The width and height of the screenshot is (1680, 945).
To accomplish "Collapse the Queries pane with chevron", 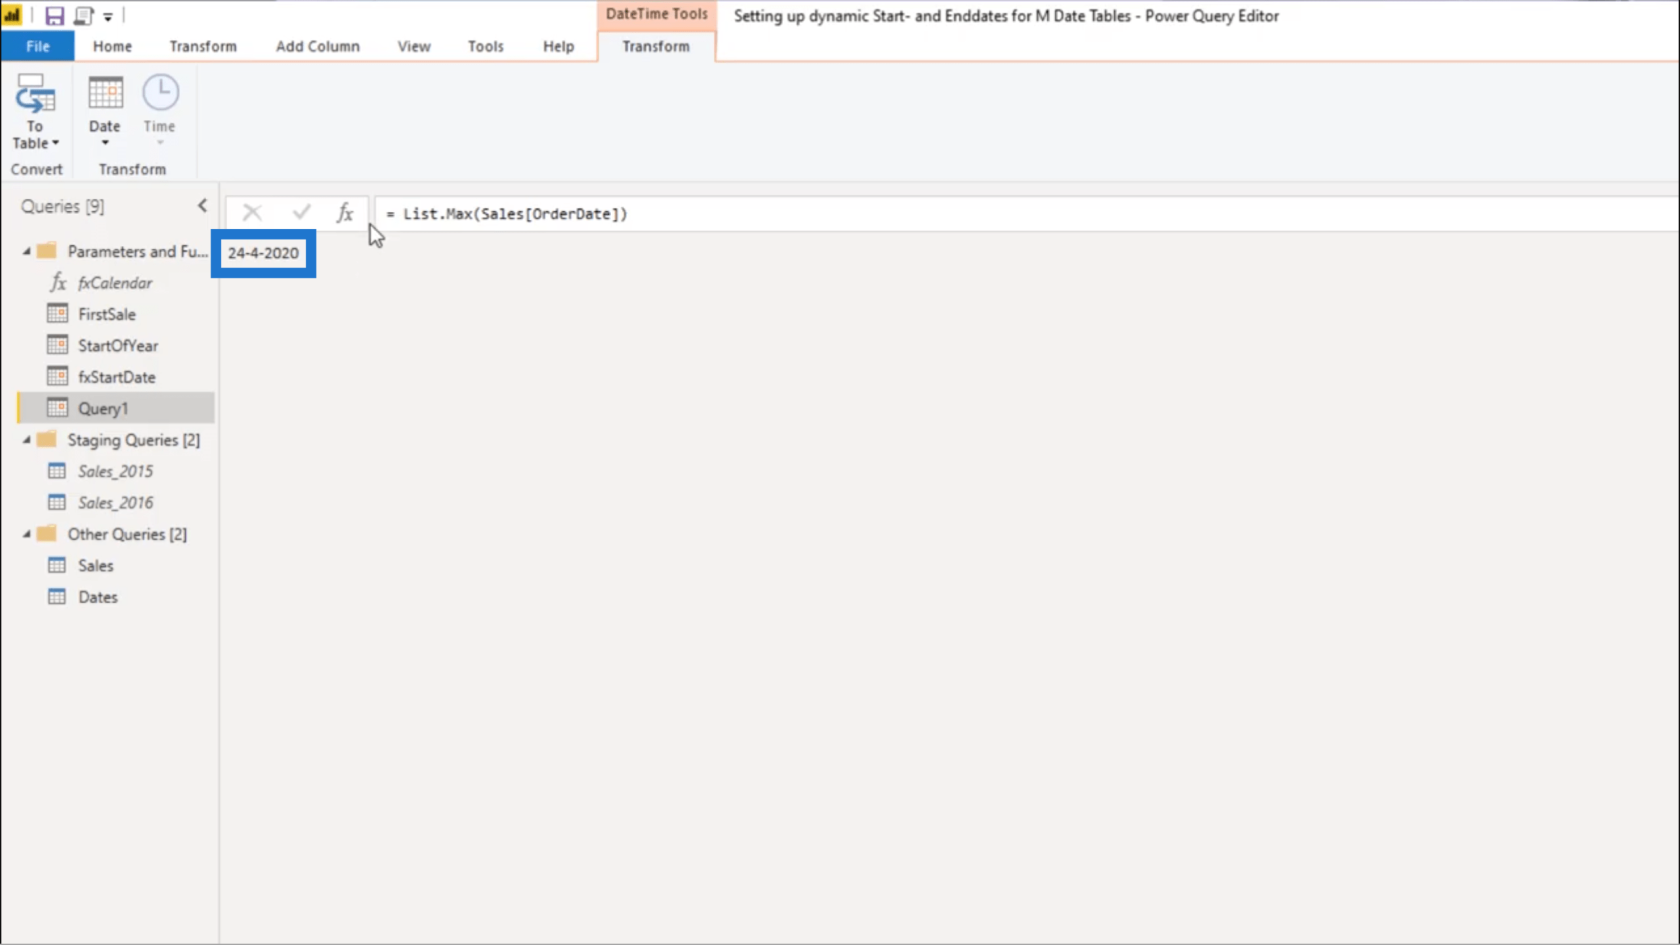I will pos(202,206).
